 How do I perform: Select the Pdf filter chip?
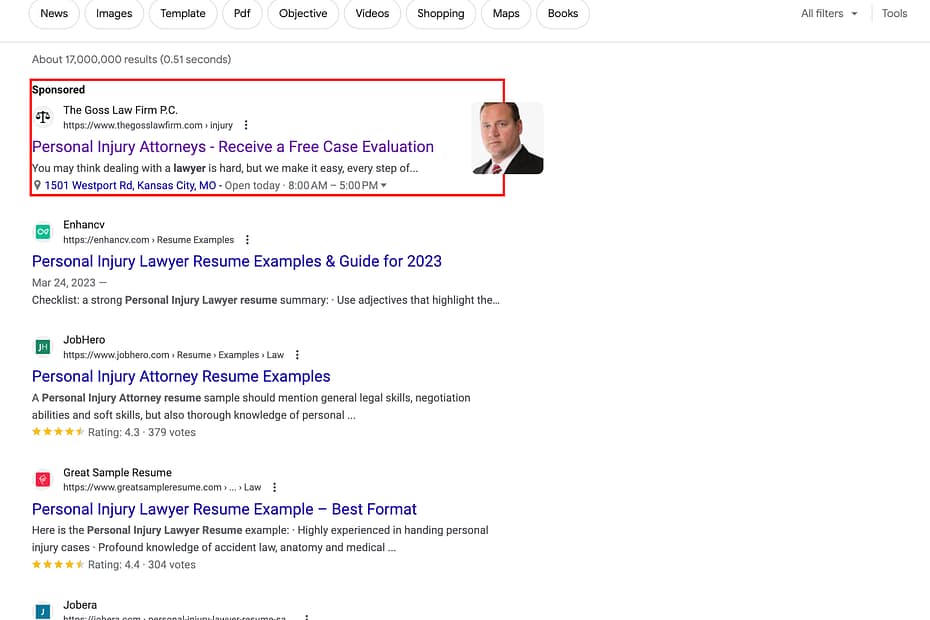(x=242, y=13)
